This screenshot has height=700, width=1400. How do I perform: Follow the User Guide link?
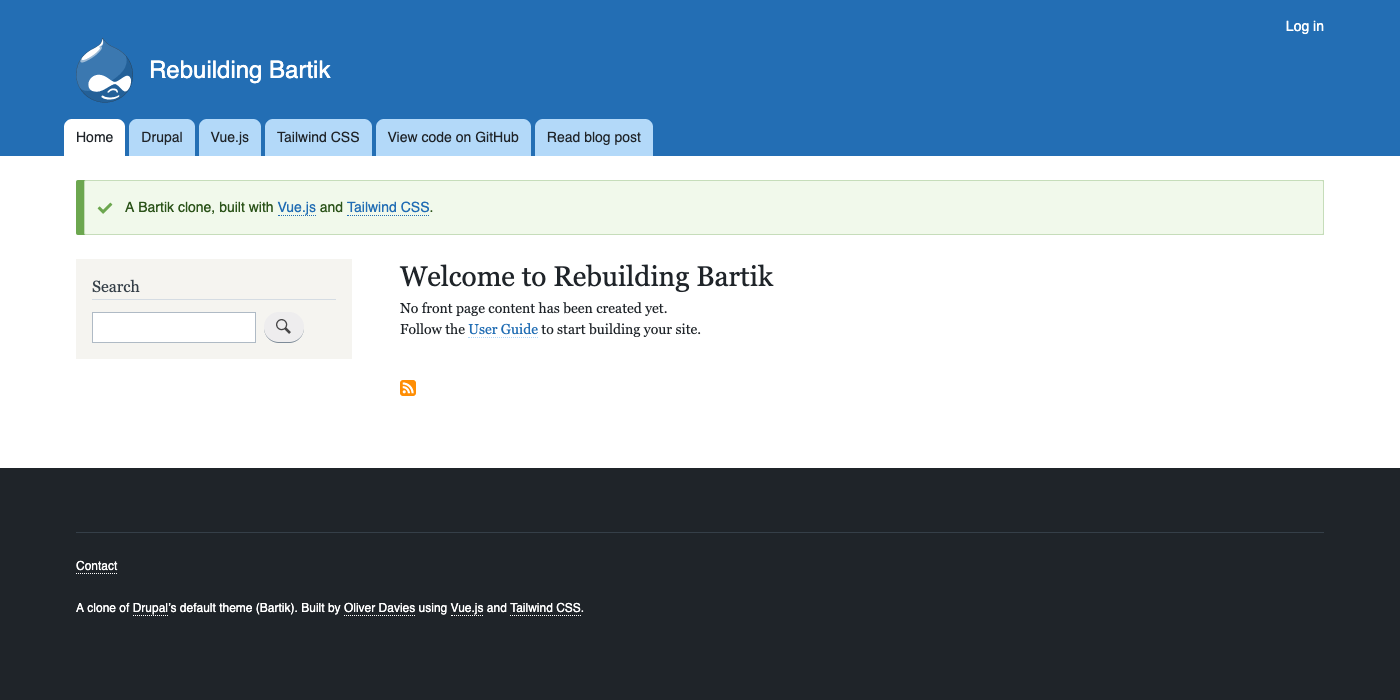[503, 330]
